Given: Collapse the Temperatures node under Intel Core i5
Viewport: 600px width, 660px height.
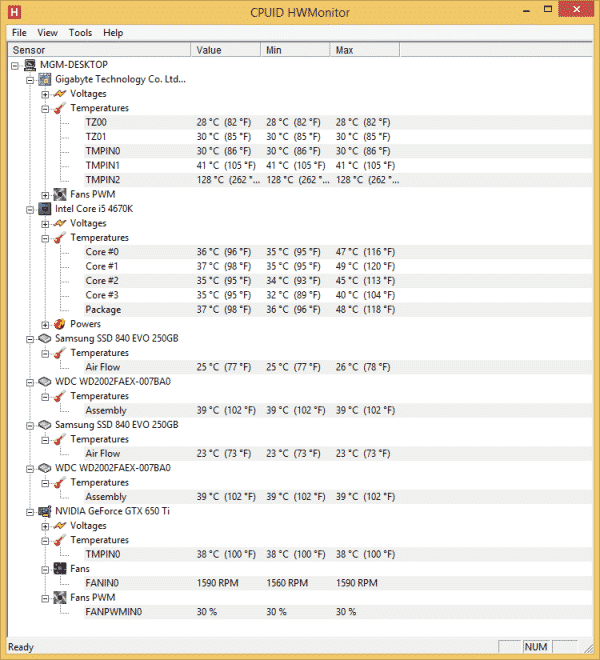Looking at the screenshot, I should (x=45, y=238).
